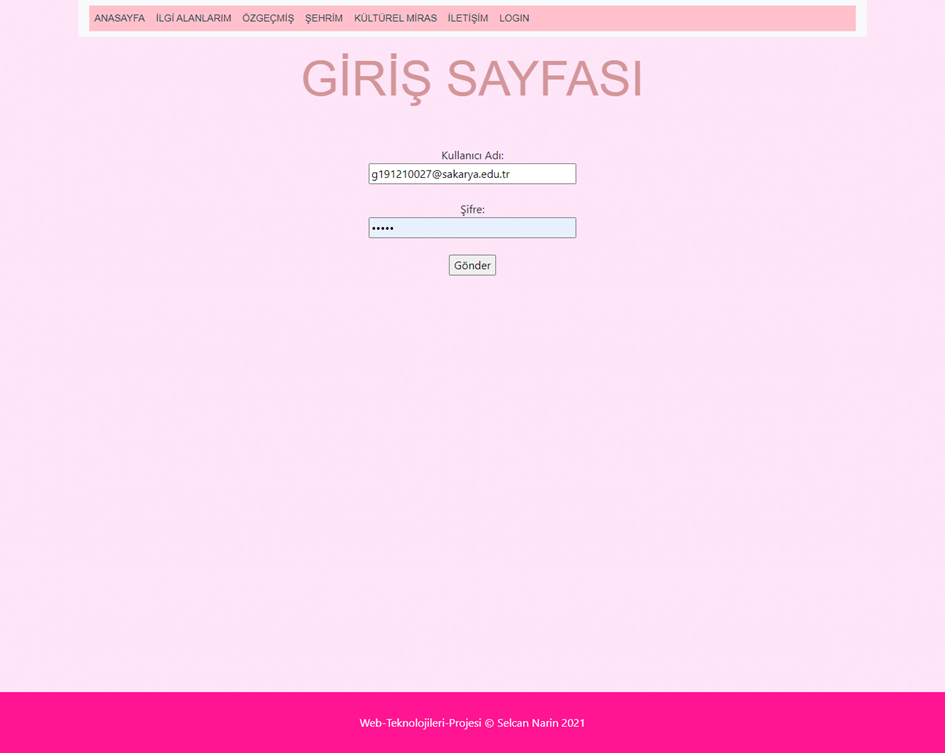
Task: Select LOGIN from the navigation bar
Action: tap(513, 18)
